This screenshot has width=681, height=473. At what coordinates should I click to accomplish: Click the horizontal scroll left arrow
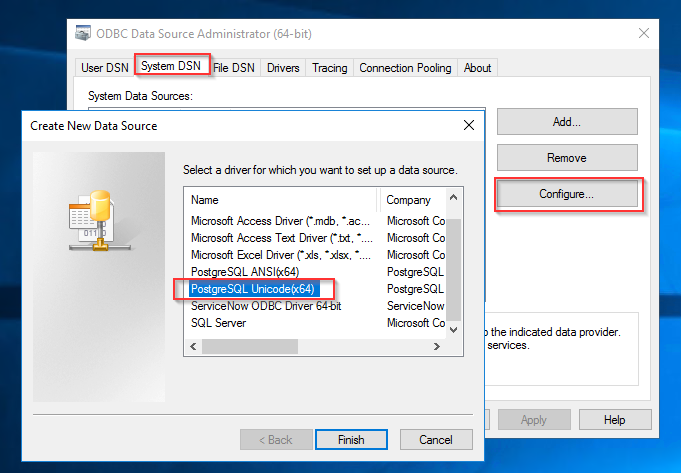click(x=193, y=346)
